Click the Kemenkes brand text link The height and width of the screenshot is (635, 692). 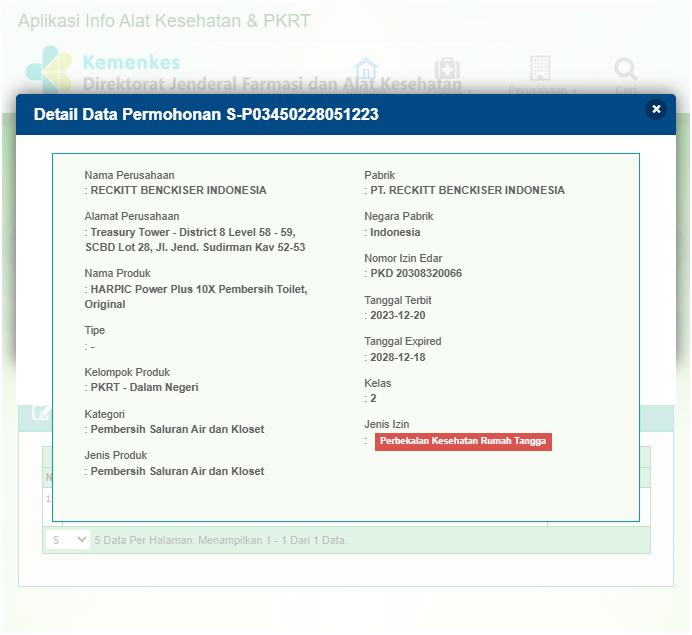pyautogui.click(x=131, y=63)
